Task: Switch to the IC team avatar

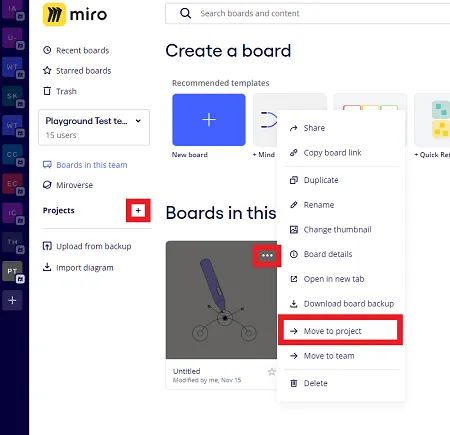Action: (x=13, y=213)
